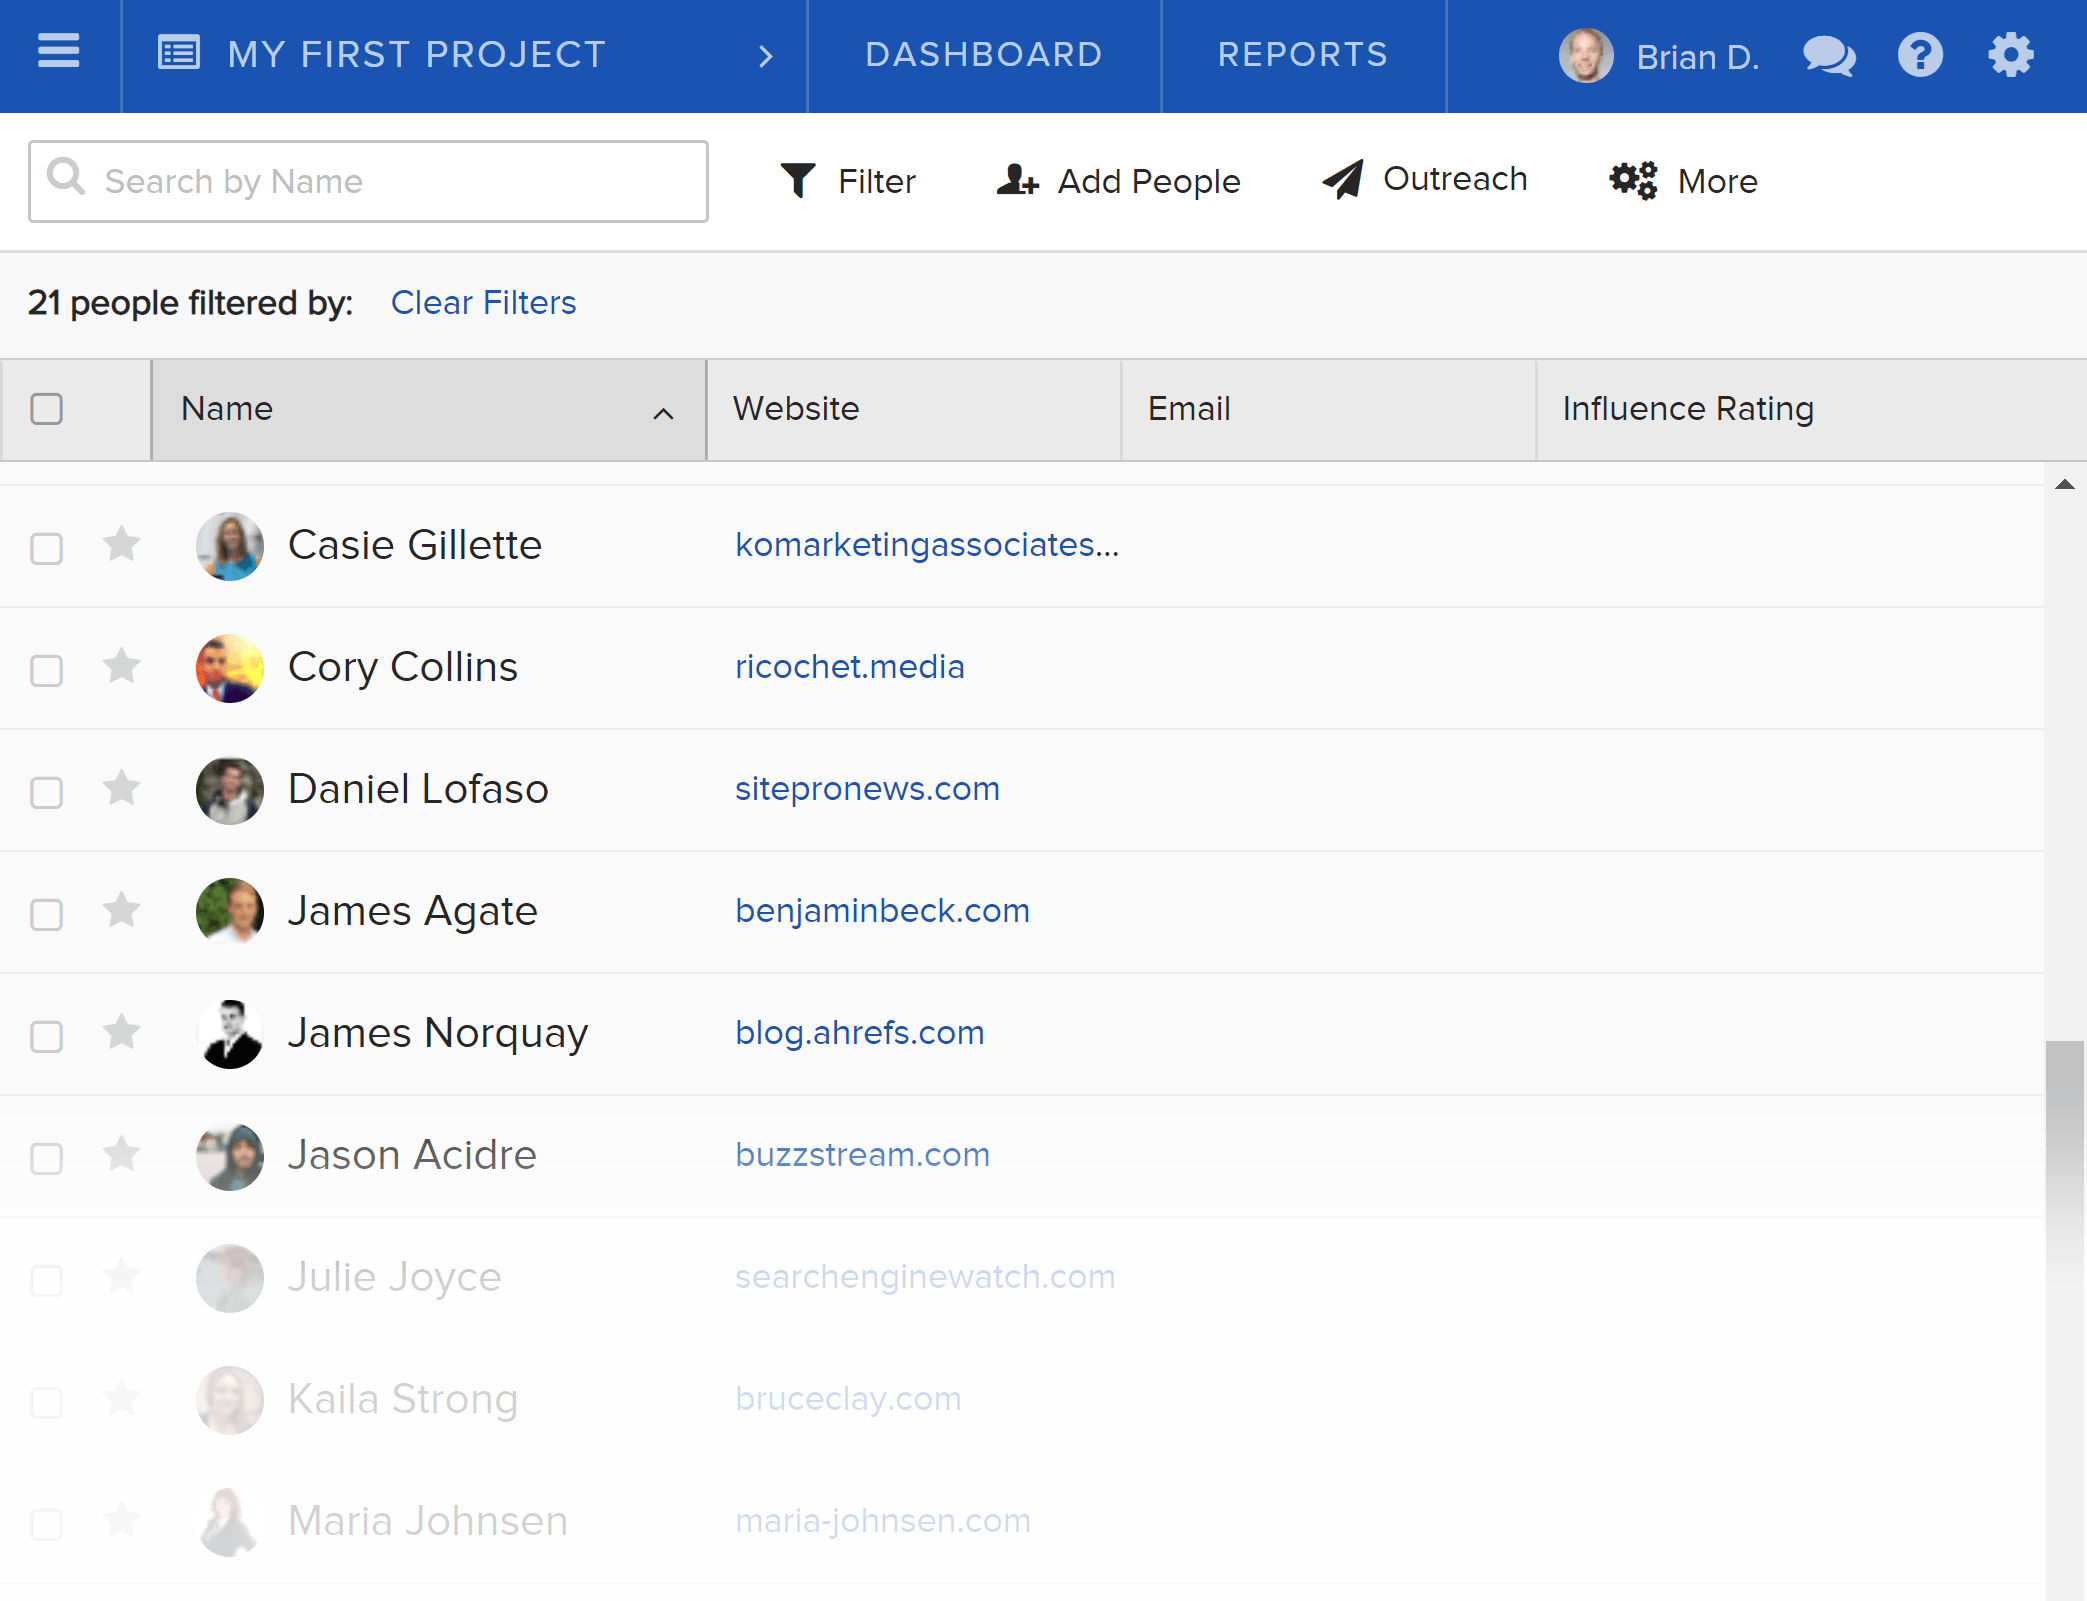Open the blog.ahrefs.com website link
The width and height of the screenshot is (2087, 1601).
click(x=860, y=1032)
